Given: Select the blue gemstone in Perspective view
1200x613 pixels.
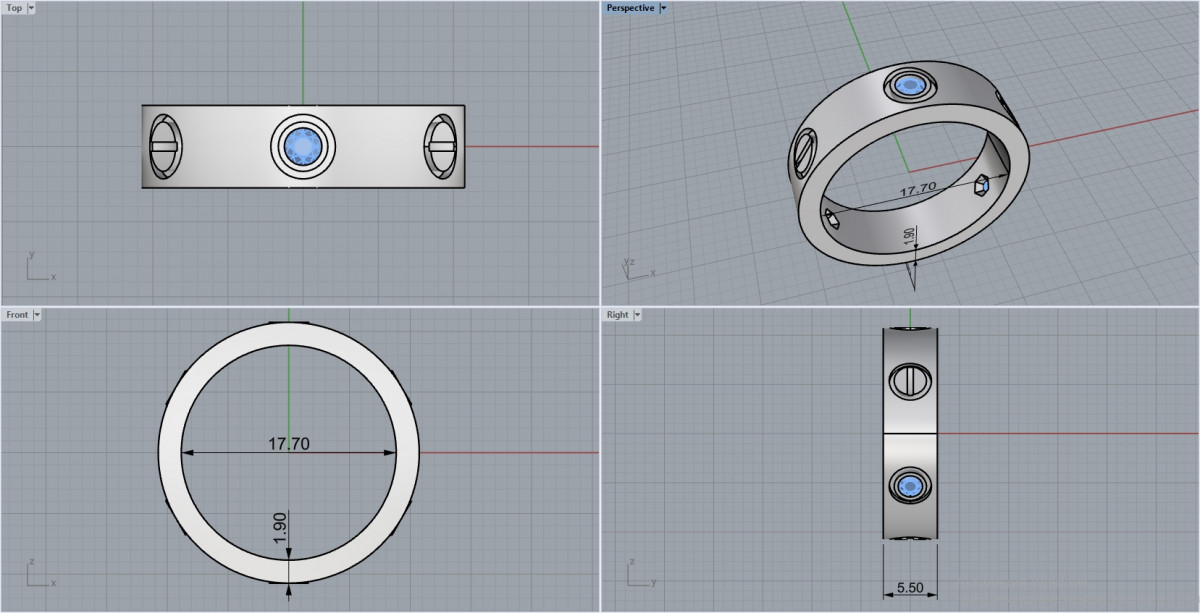Looking at the screenshot, I should pos(910,86).
